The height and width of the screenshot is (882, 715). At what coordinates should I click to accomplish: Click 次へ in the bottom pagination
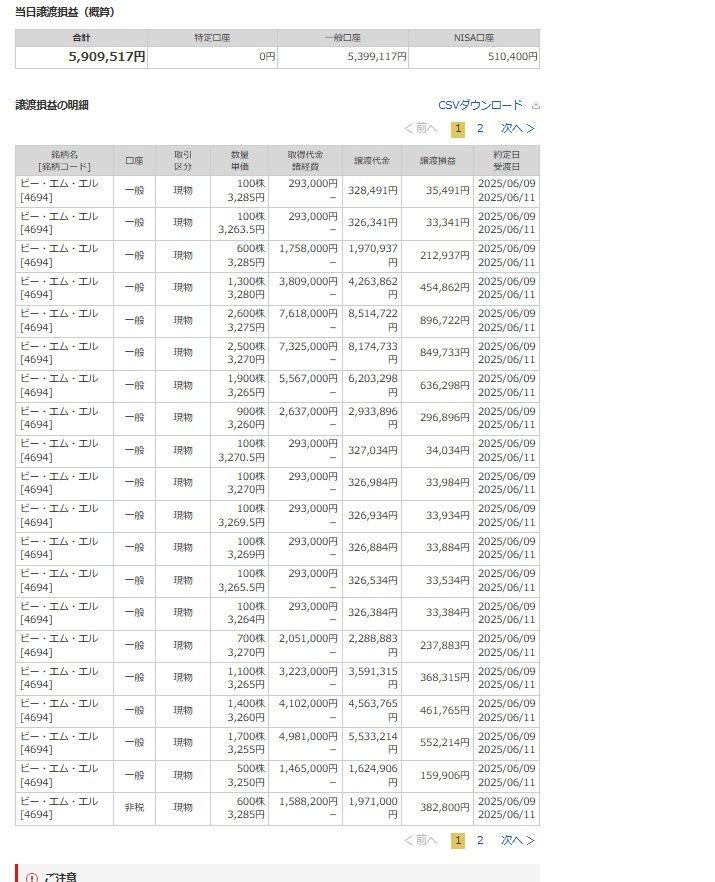tap(517, 840)
